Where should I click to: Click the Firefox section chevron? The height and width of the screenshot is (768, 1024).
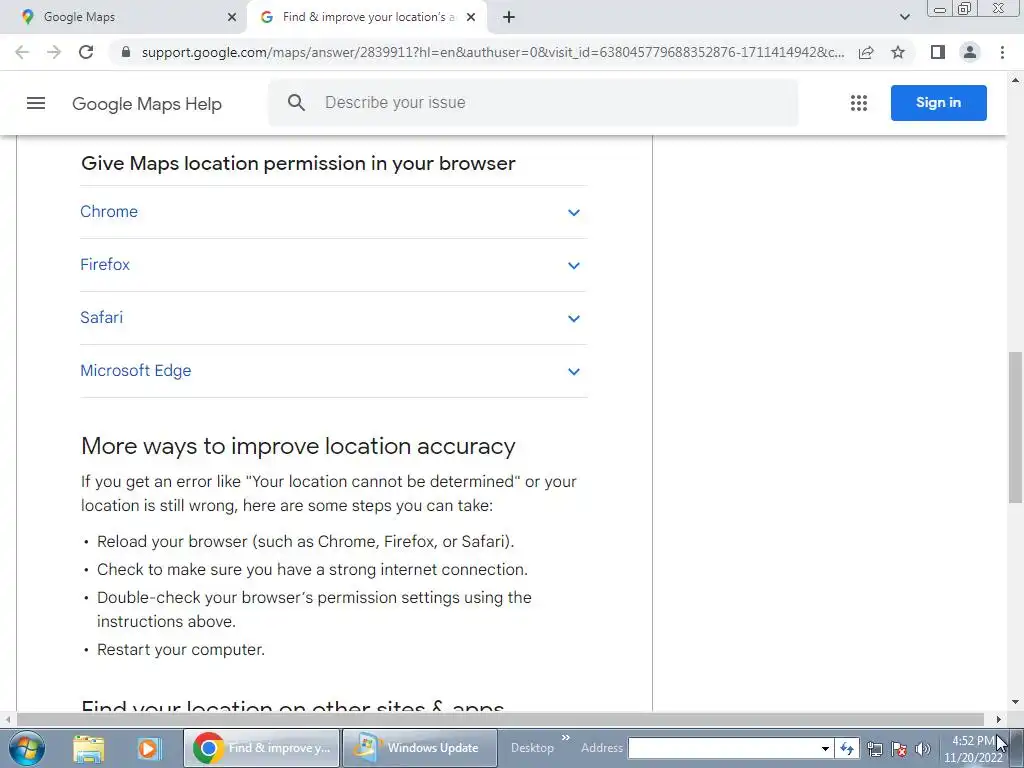(573, 265)
